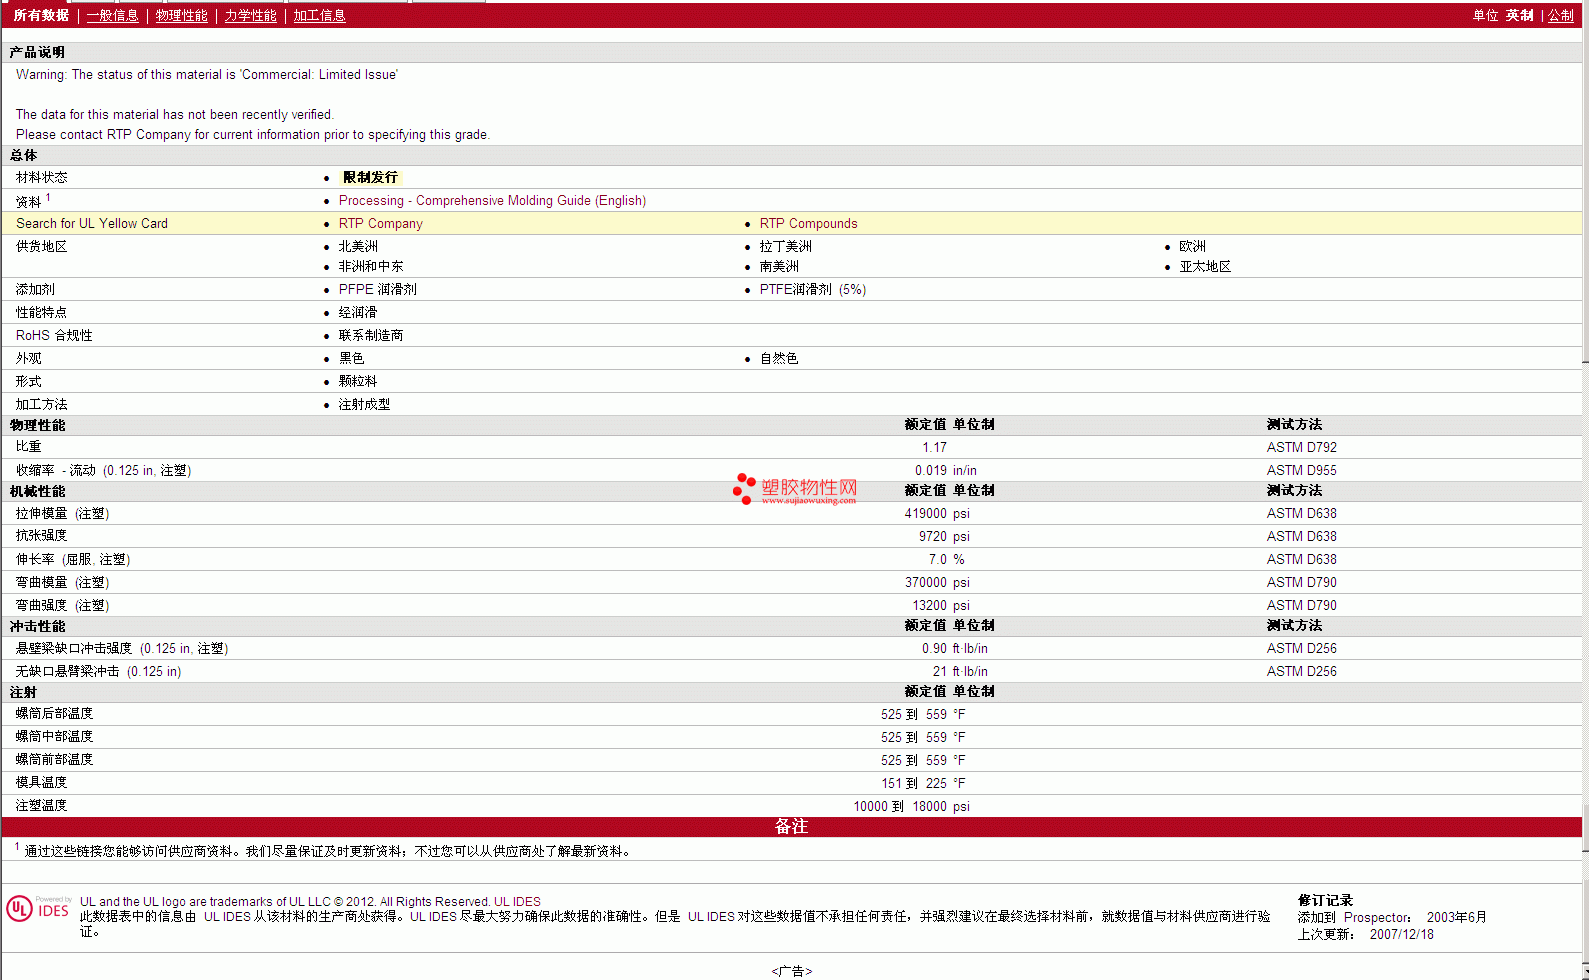Click 经润滑 feature entry
The image size is (1589, 980).
pos(358,313)
